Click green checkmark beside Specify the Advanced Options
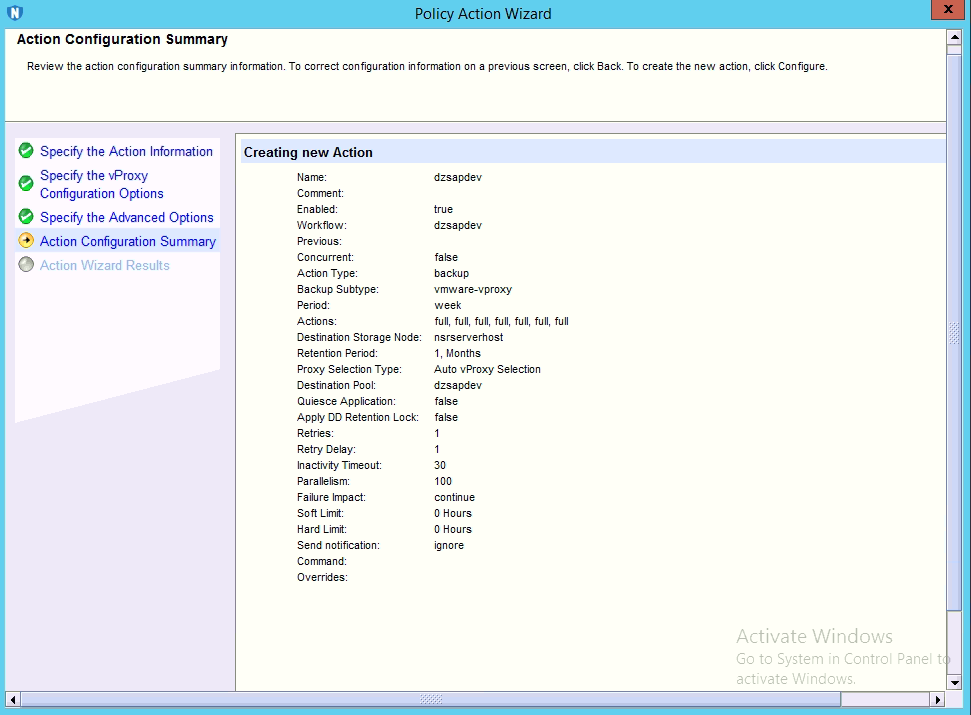This screenshot has height=715, width=971. [x=26, y=217]
